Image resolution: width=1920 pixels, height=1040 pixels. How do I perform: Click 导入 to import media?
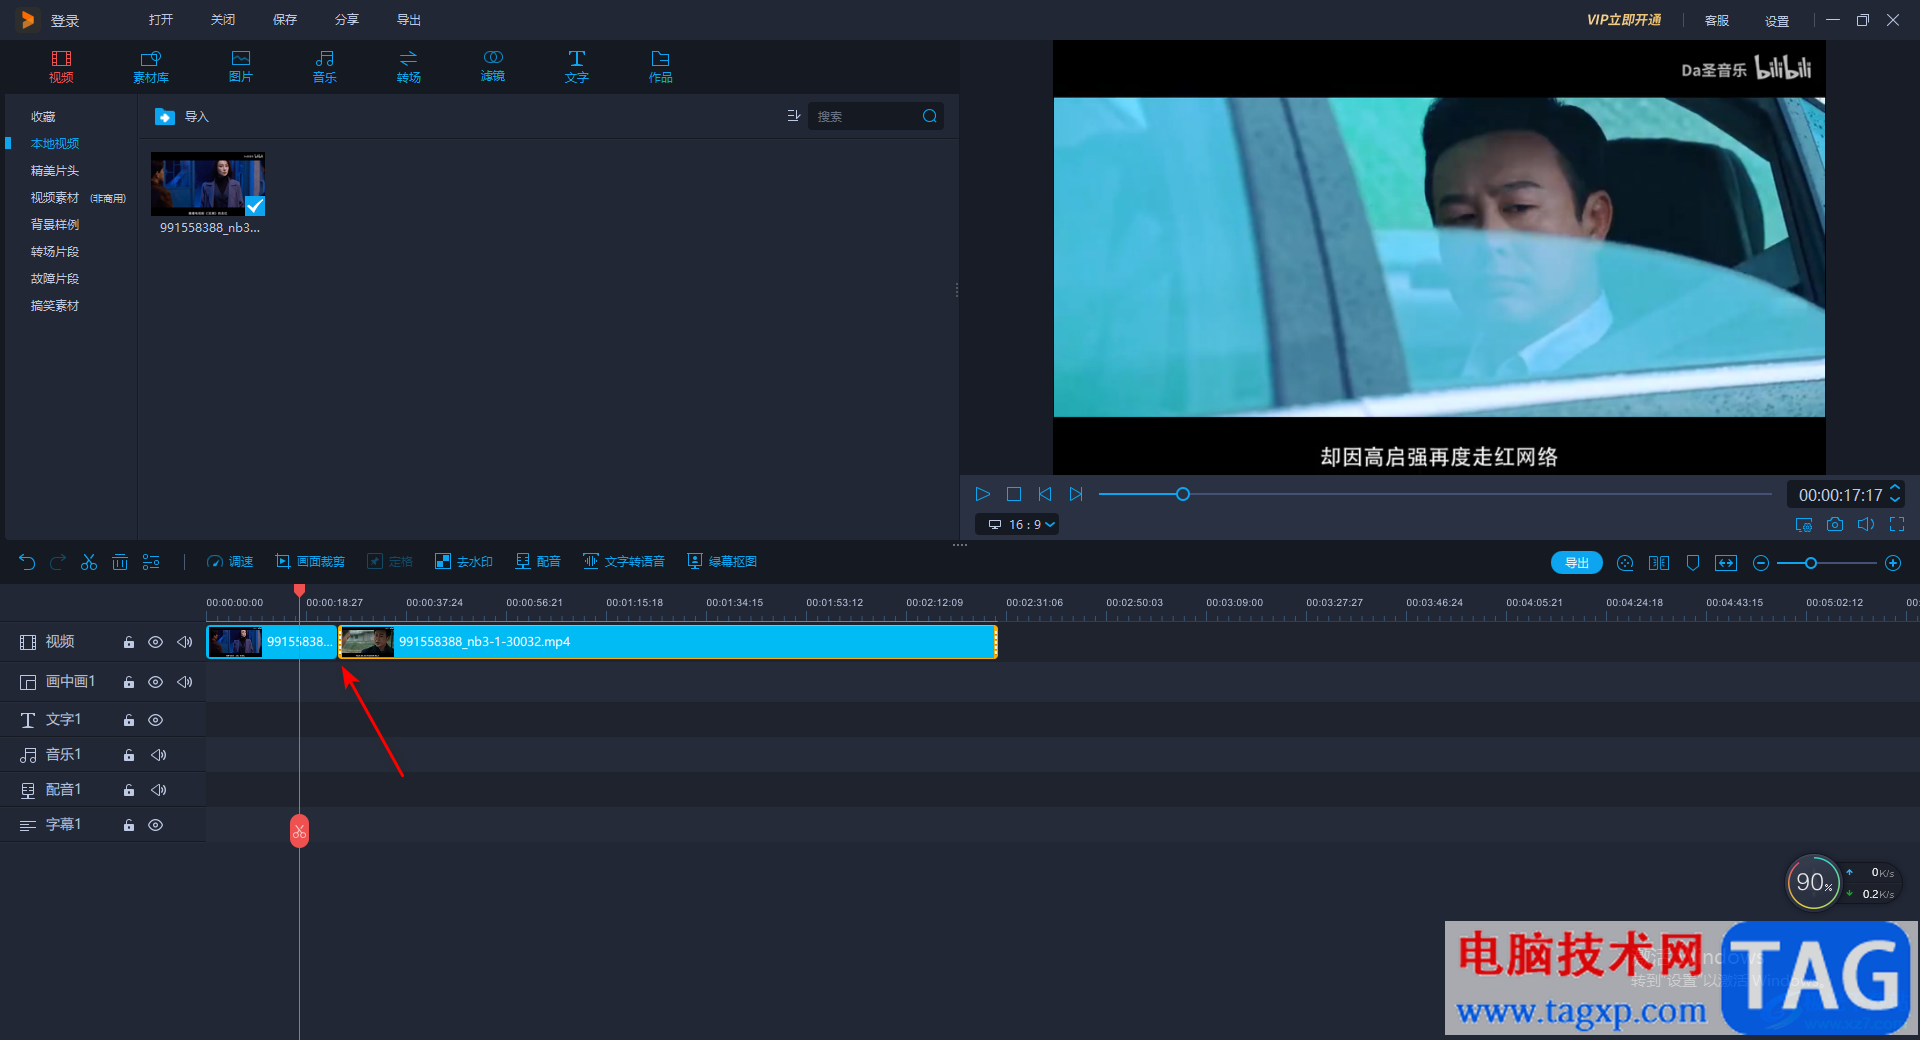pos(182,117)
